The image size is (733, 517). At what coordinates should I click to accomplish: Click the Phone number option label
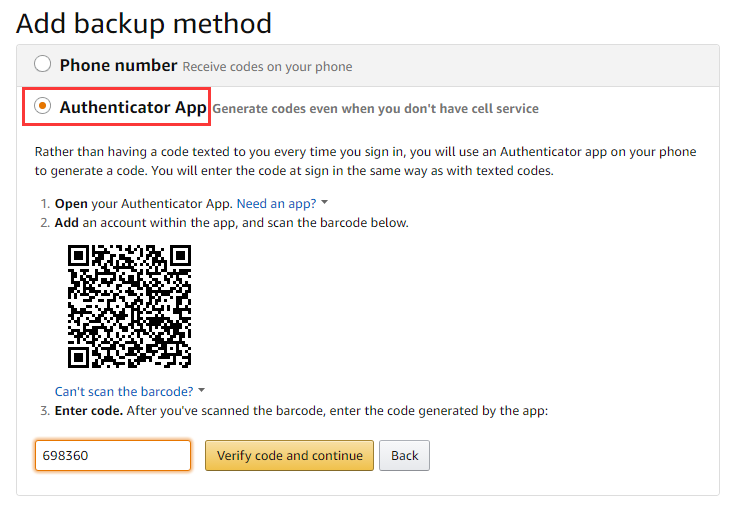(x=118, y=65)
